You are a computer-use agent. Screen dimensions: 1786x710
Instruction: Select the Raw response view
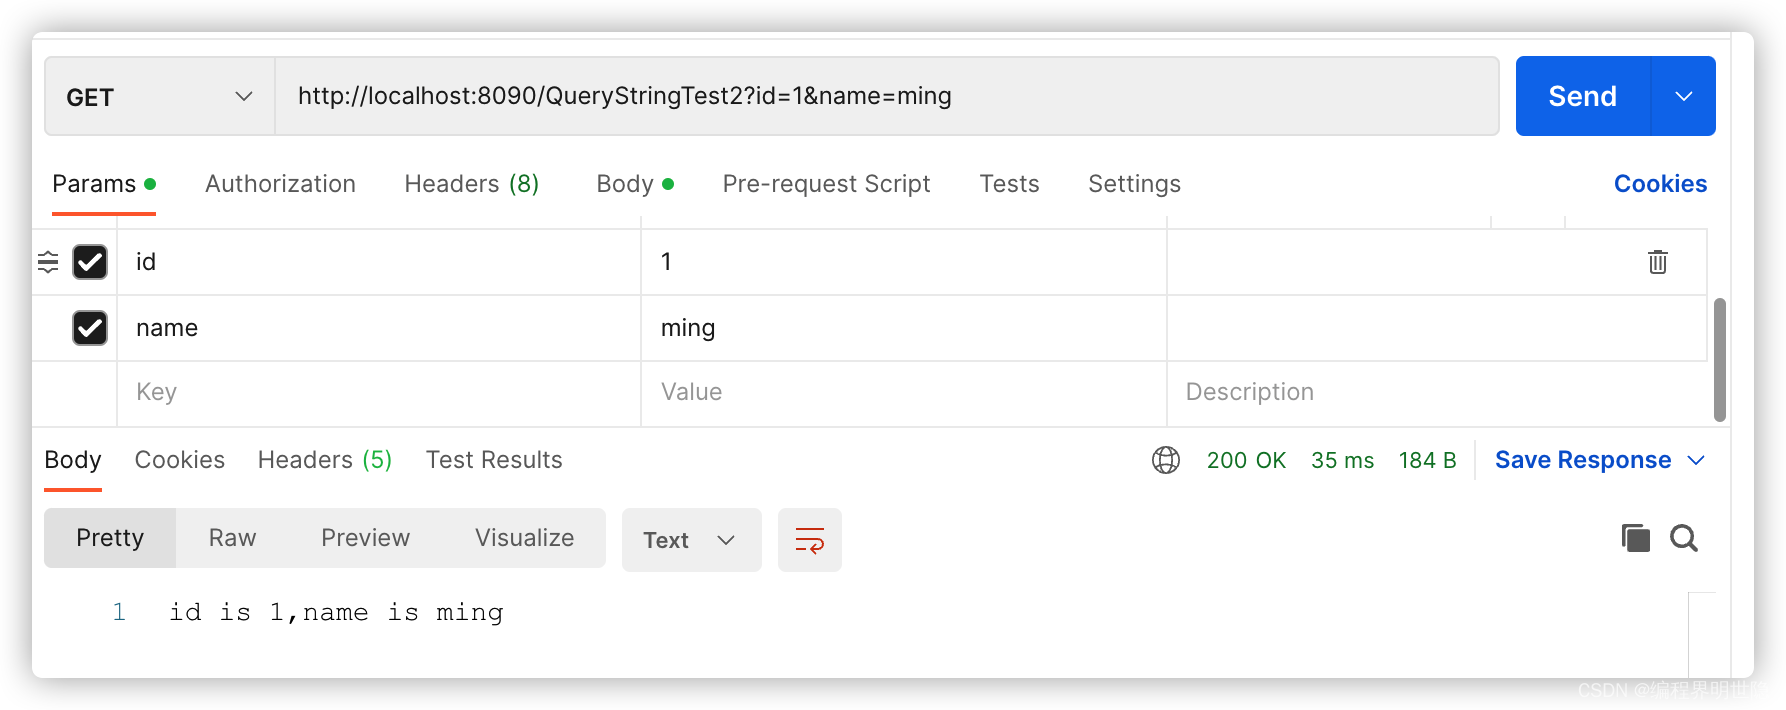point(232,538)
